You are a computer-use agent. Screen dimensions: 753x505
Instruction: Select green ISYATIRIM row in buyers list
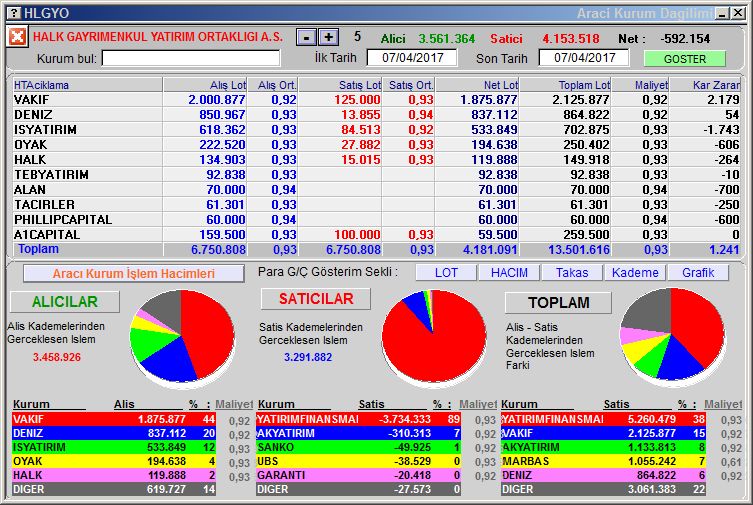point(114,447)
